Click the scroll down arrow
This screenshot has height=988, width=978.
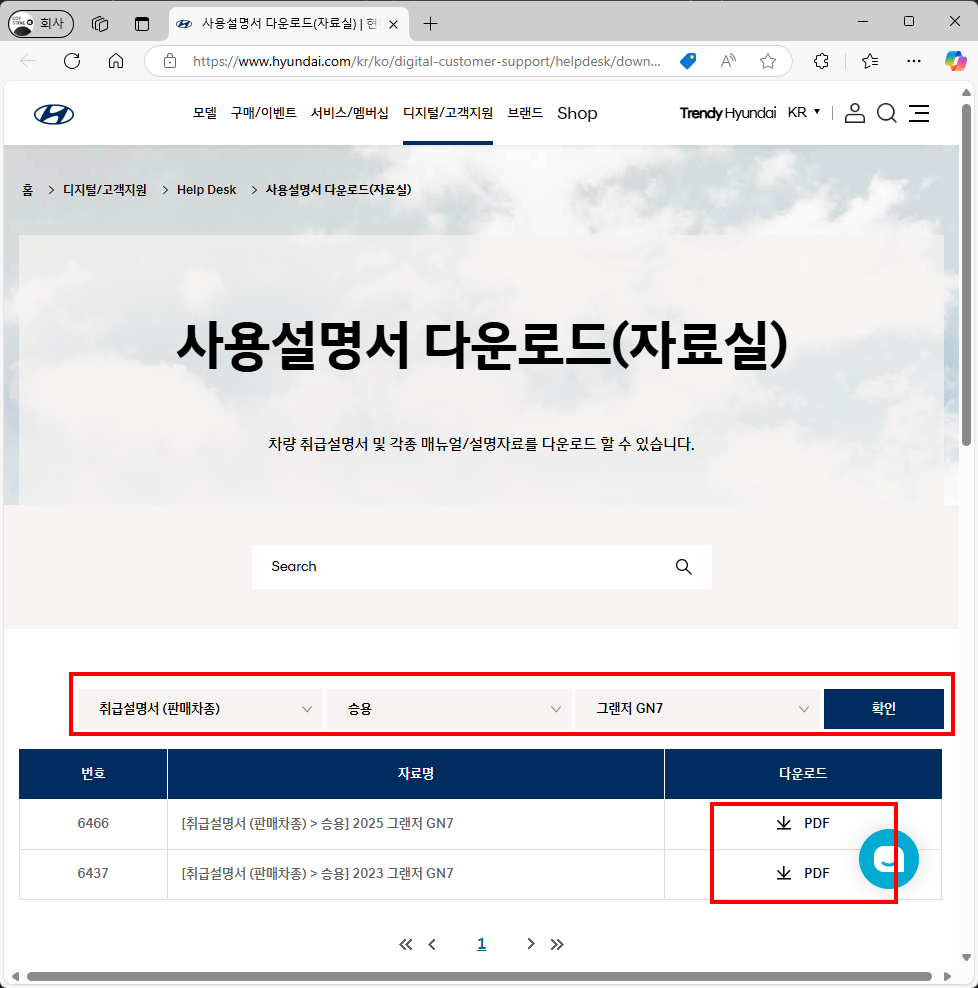pos(967,957)
